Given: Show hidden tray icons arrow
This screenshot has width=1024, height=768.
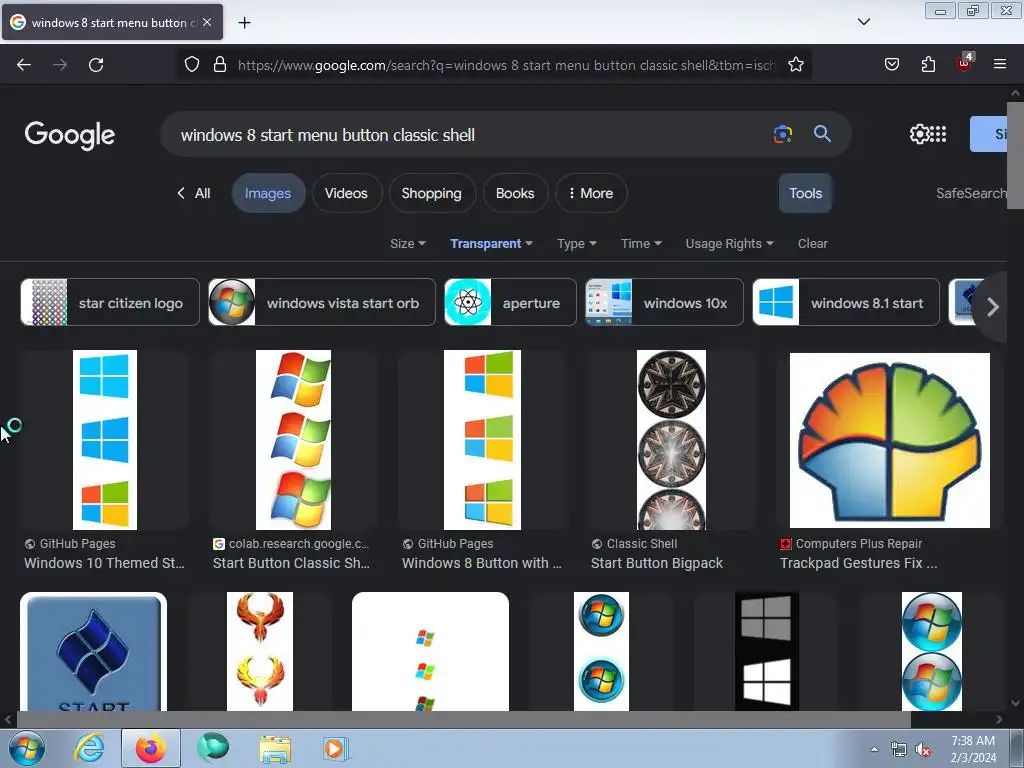Looking at the screenshot, I should tap(874, 749).
